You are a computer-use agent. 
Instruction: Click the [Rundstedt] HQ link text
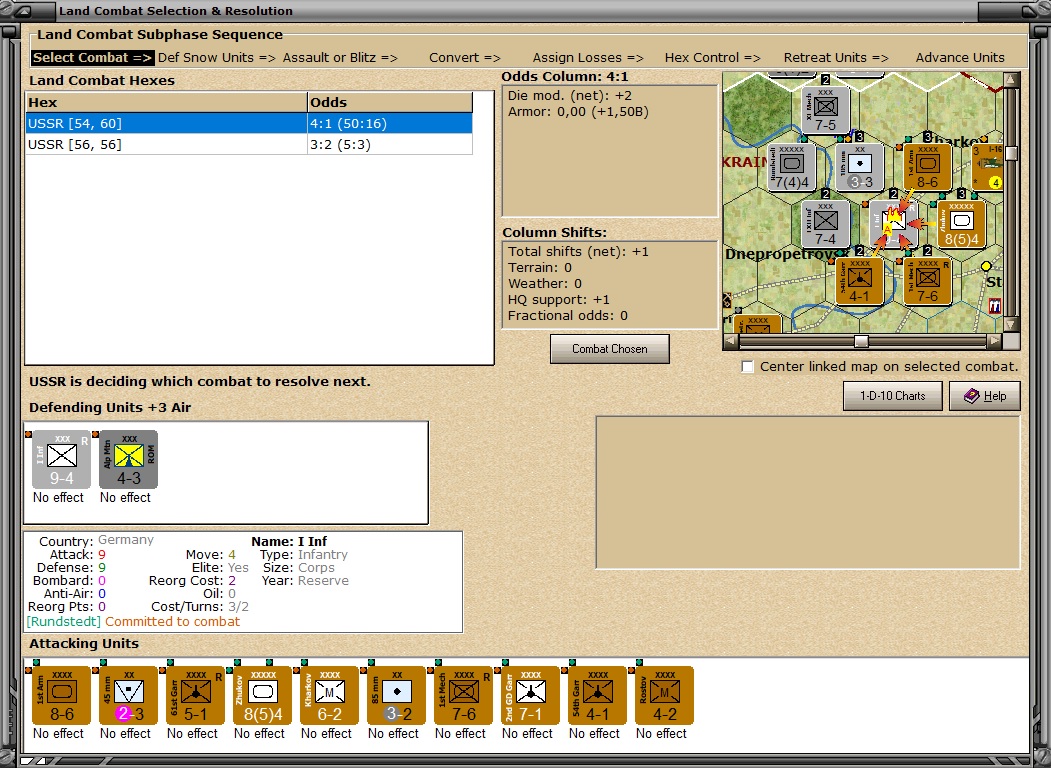(x=64, y=621)
